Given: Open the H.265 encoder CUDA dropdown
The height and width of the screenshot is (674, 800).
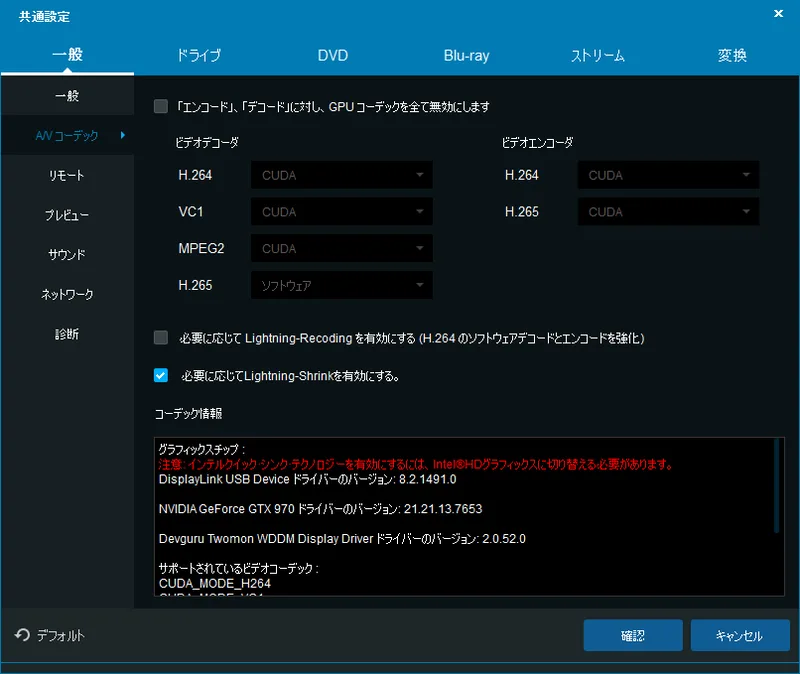Looking at the screenshot, I should coord(668,211).
